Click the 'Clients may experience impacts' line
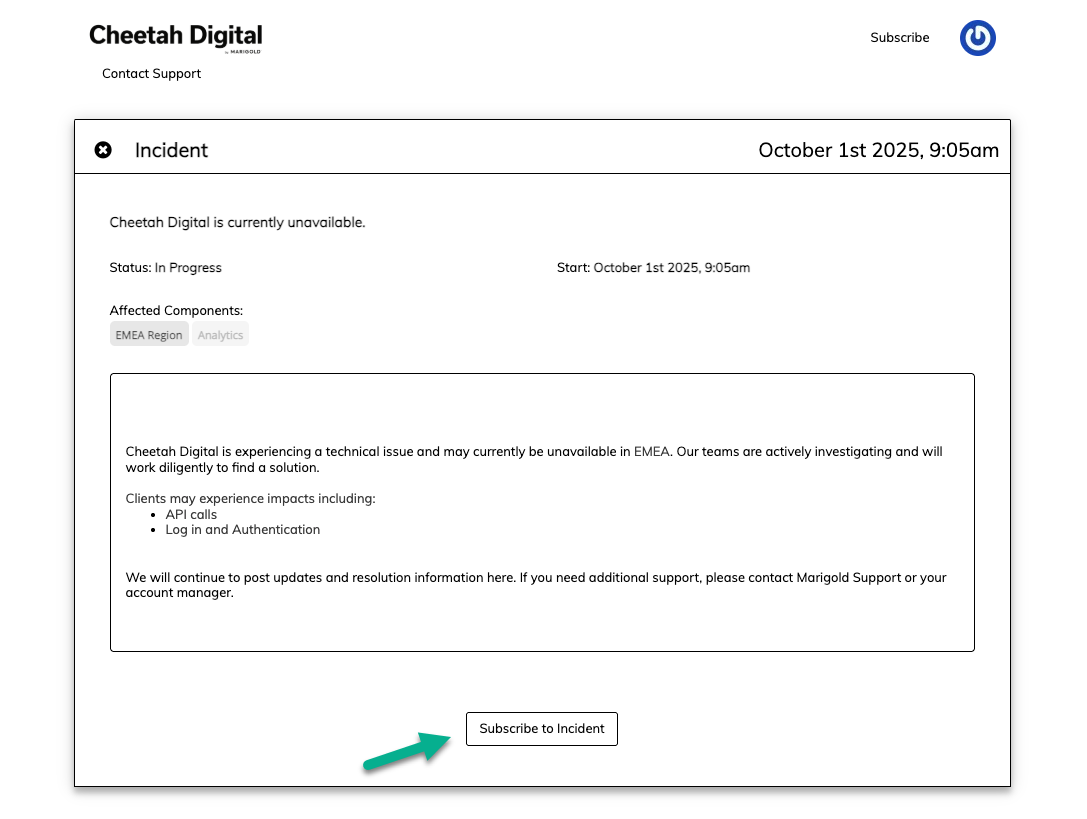The width and height of the screenshot is (1087, 819). (x=250, y=498)
